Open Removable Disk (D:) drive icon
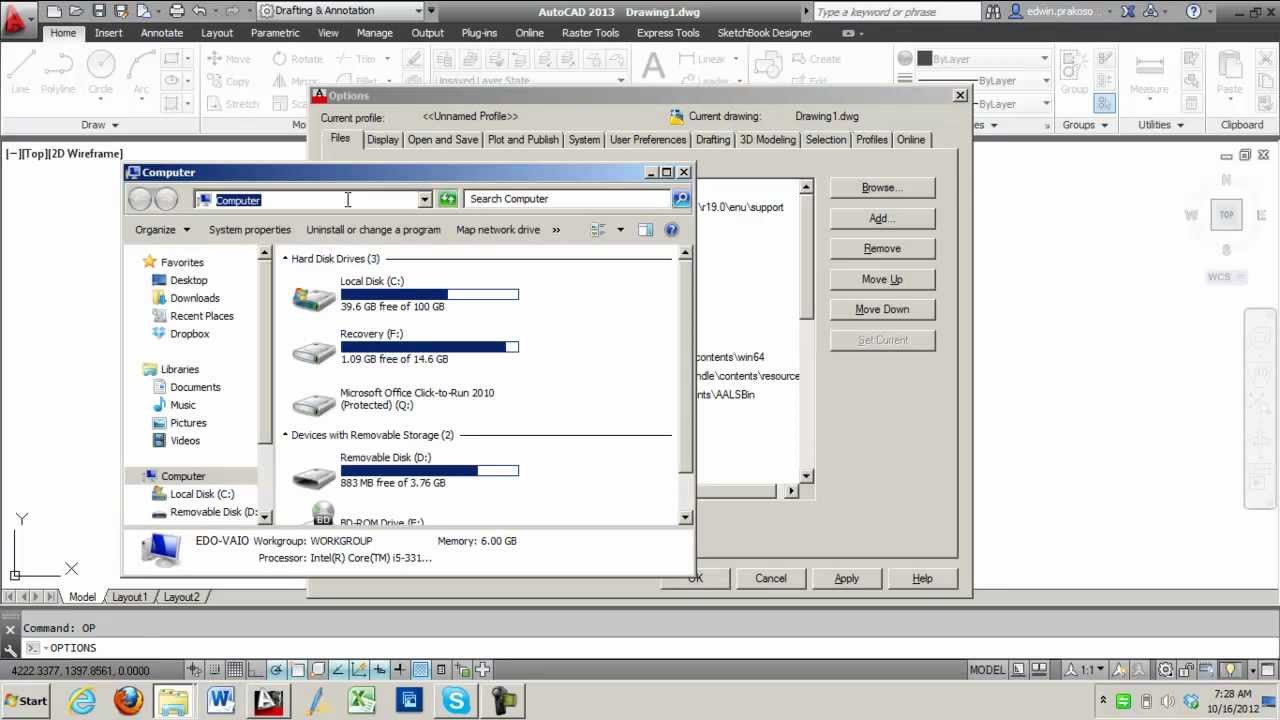This screenshot has width=1280, height=720. point(313,475)
